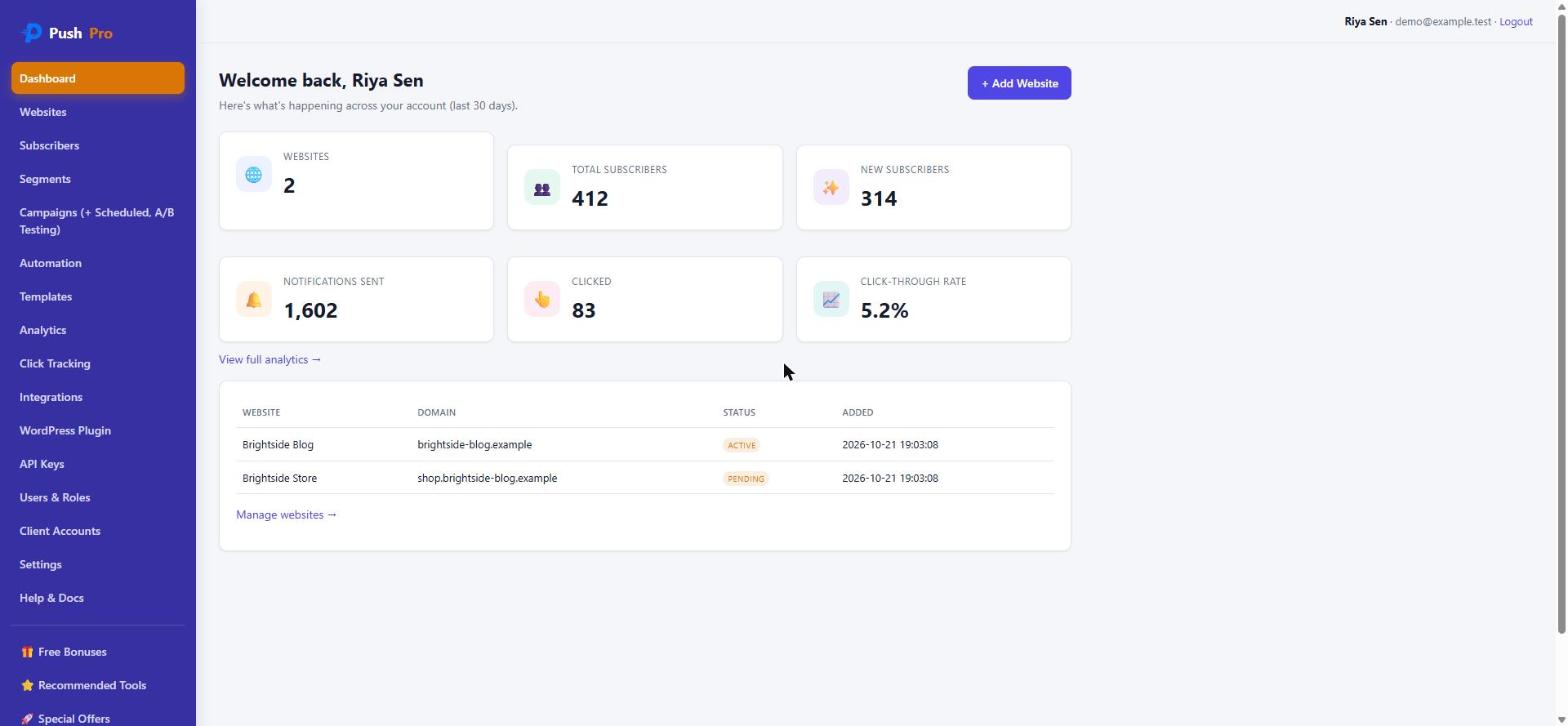Click the globe icon in Websites card
This screenshot has height=726, width=1568.
click(254, 174)
